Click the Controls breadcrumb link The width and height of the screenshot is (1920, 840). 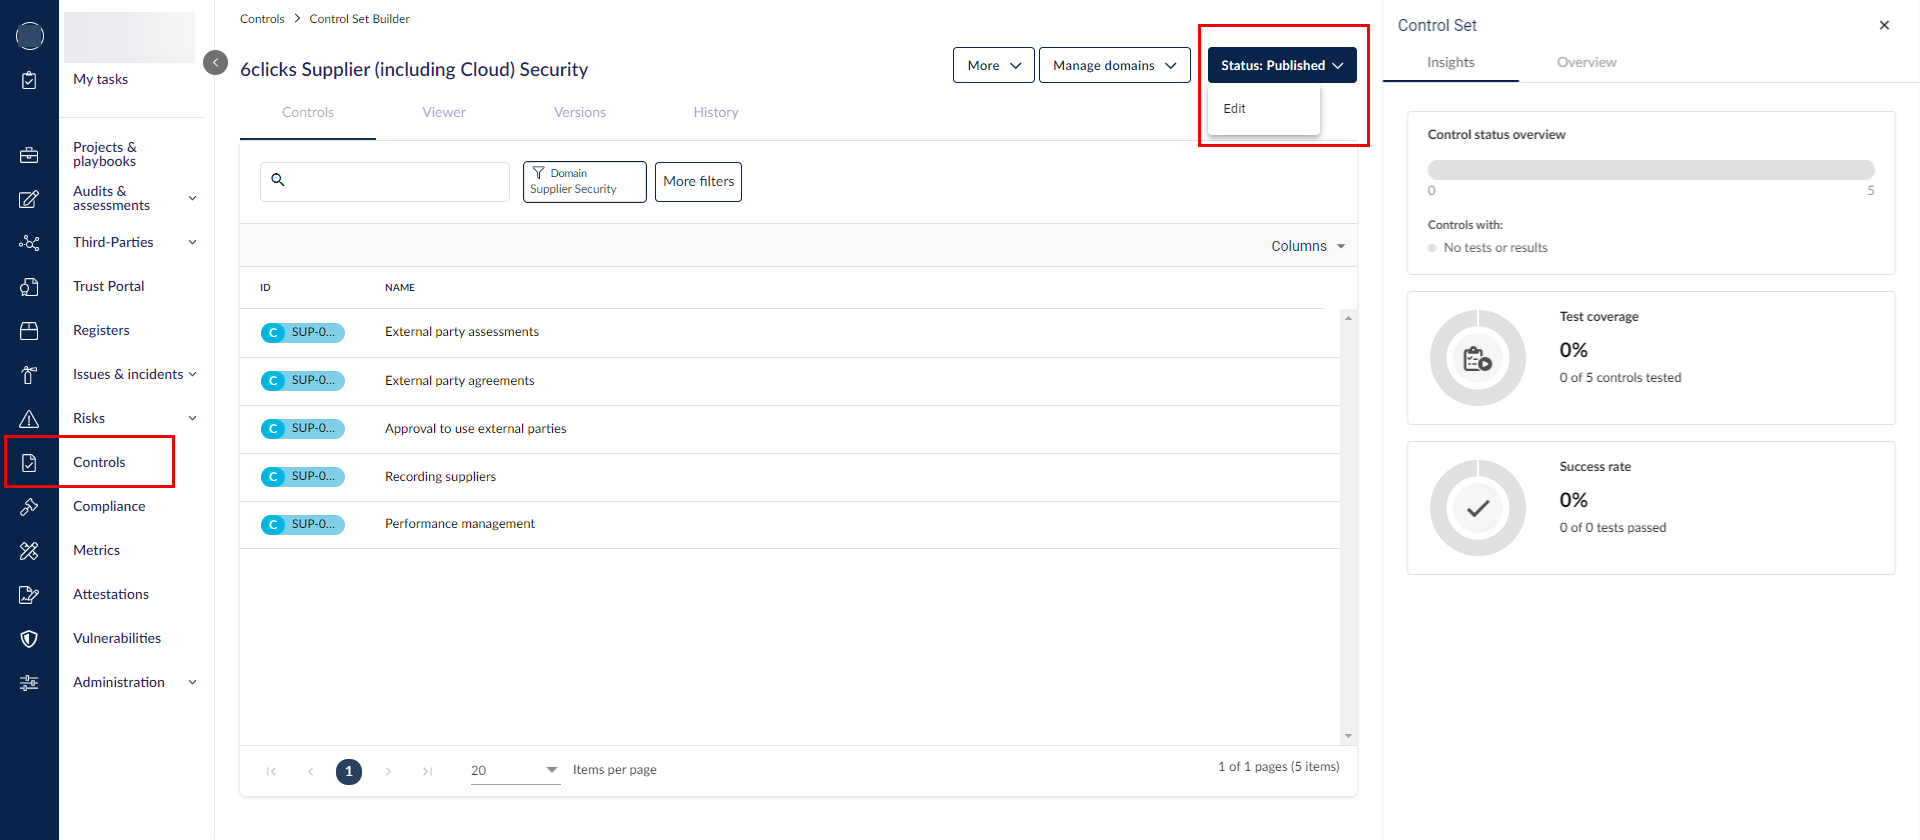(x=262, y=19)
